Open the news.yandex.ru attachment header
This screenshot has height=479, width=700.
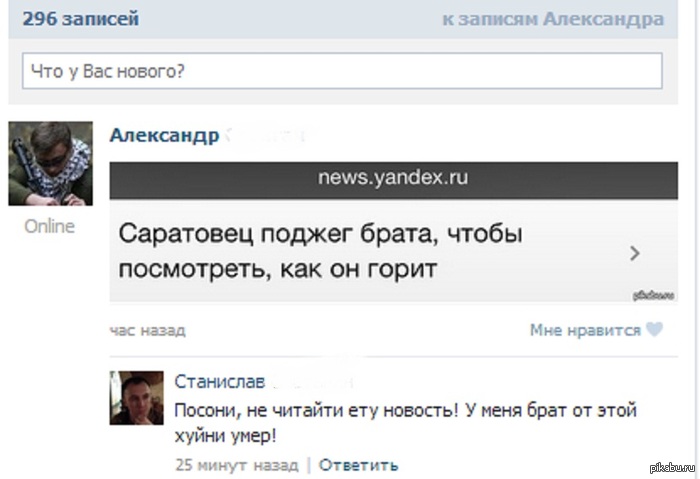click(x=393, y=180)
